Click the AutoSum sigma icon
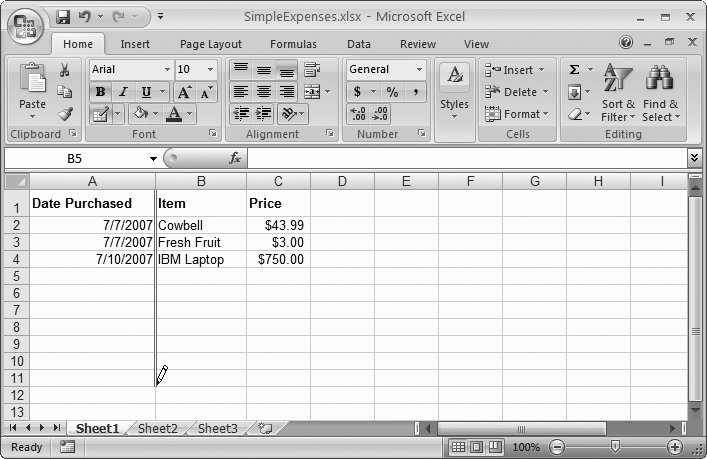 pos(574,69)
